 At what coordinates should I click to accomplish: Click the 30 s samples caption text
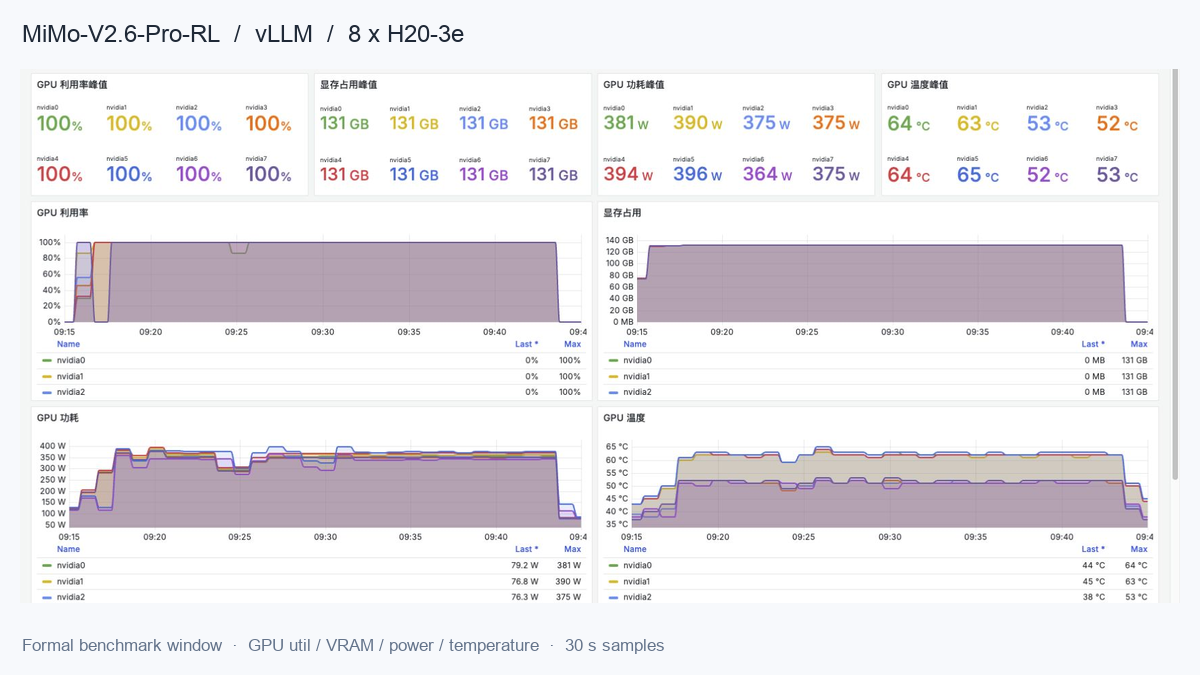point(614,645)
